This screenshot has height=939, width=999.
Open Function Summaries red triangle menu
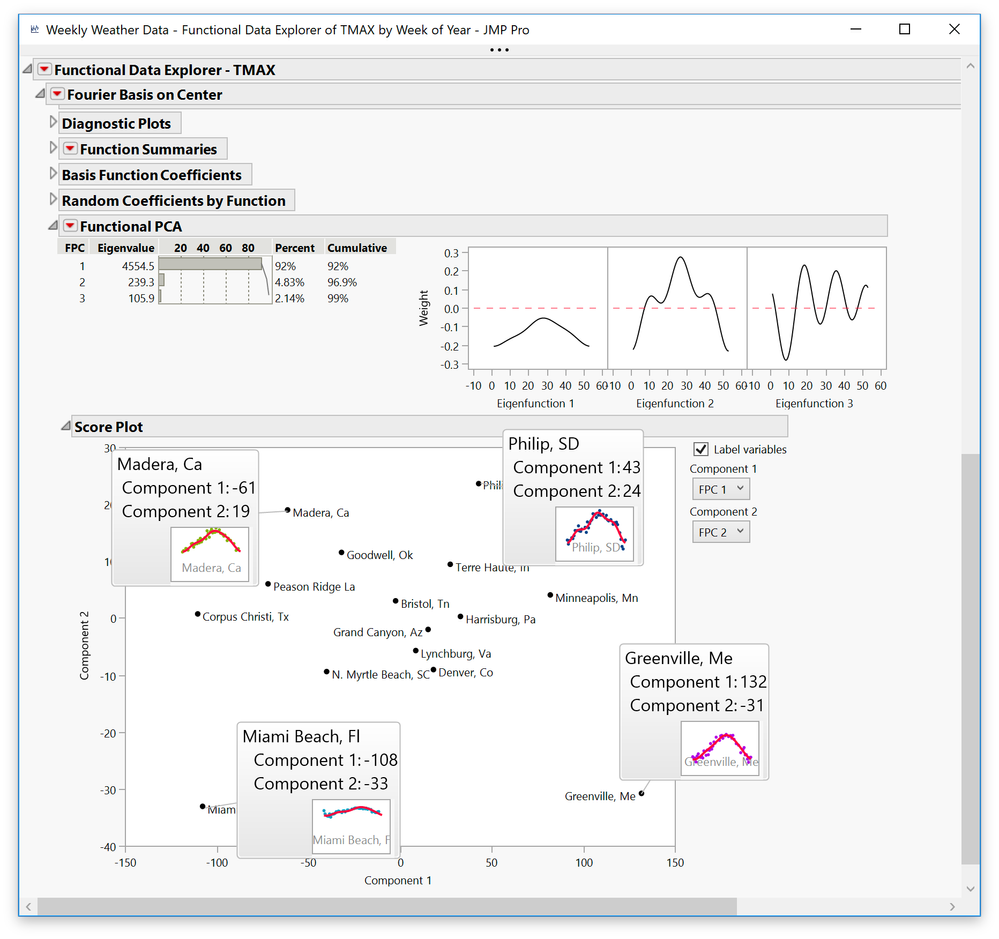pos(70,148)
